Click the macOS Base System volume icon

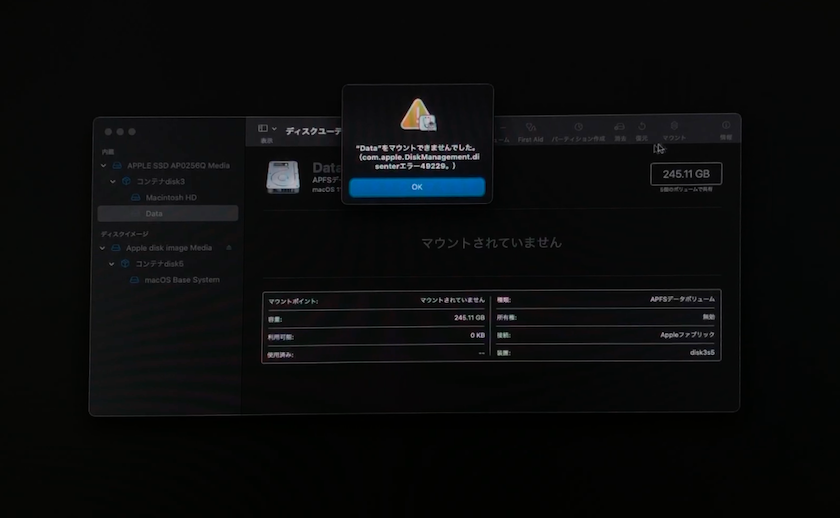pos(134,280)
